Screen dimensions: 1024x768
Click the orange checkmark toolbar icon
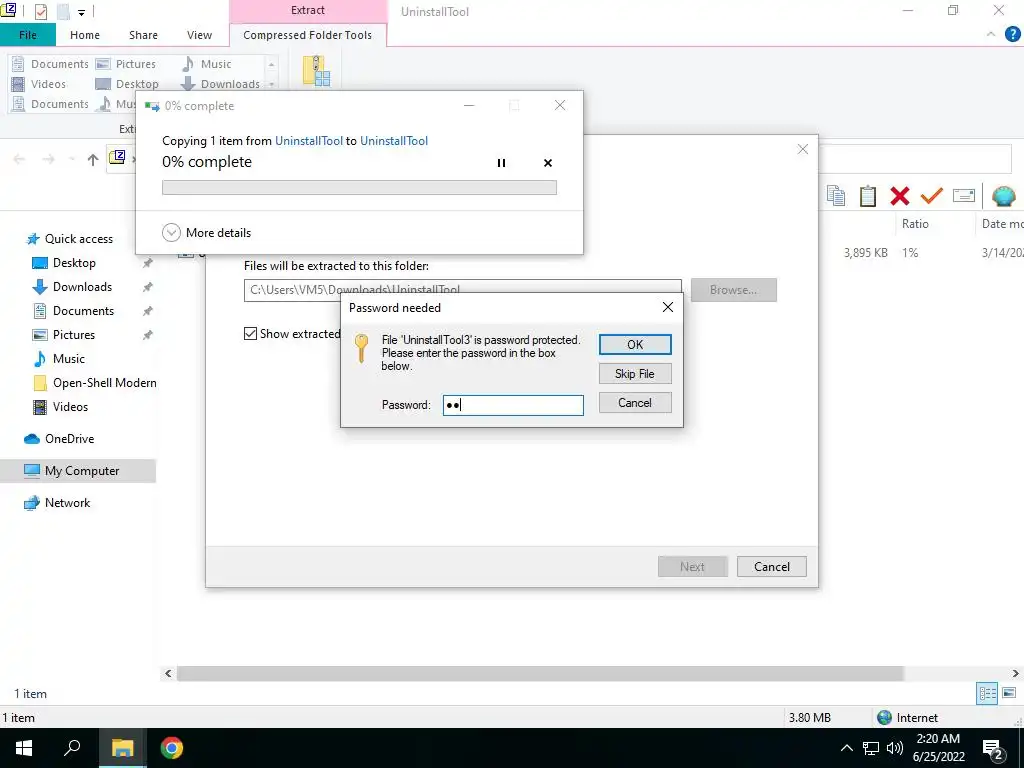[931, 195]
